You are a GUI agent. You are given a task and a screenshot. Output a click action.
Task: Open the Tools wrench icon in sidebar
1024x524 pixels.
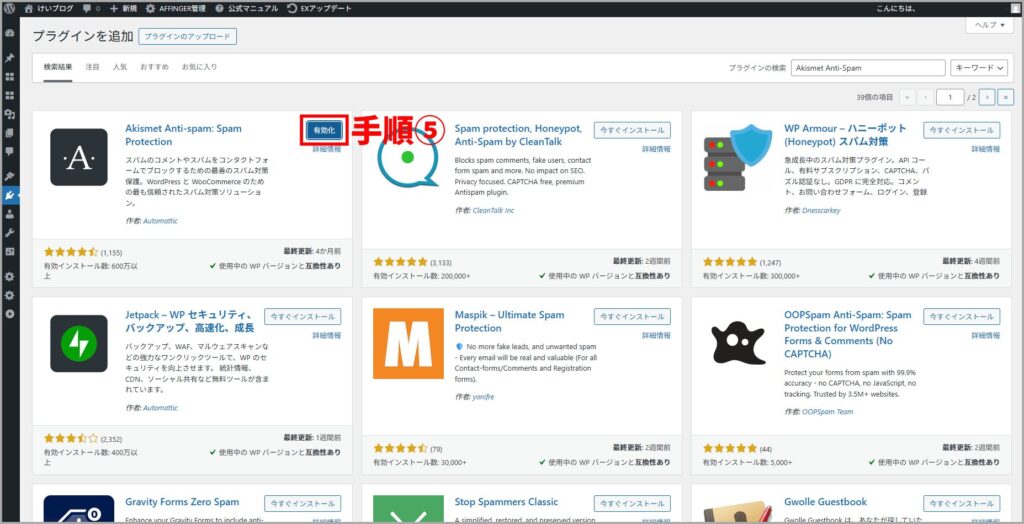[x=10, y=232]
